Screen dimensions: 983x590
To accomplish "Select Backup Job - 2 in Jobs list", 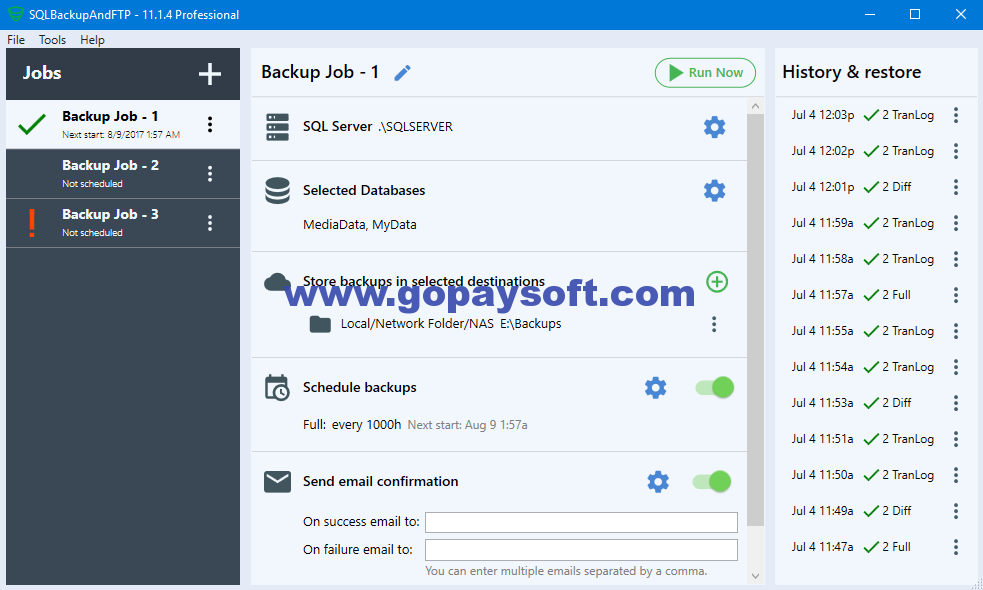I will pyautogui.click(x=123, y=174).
